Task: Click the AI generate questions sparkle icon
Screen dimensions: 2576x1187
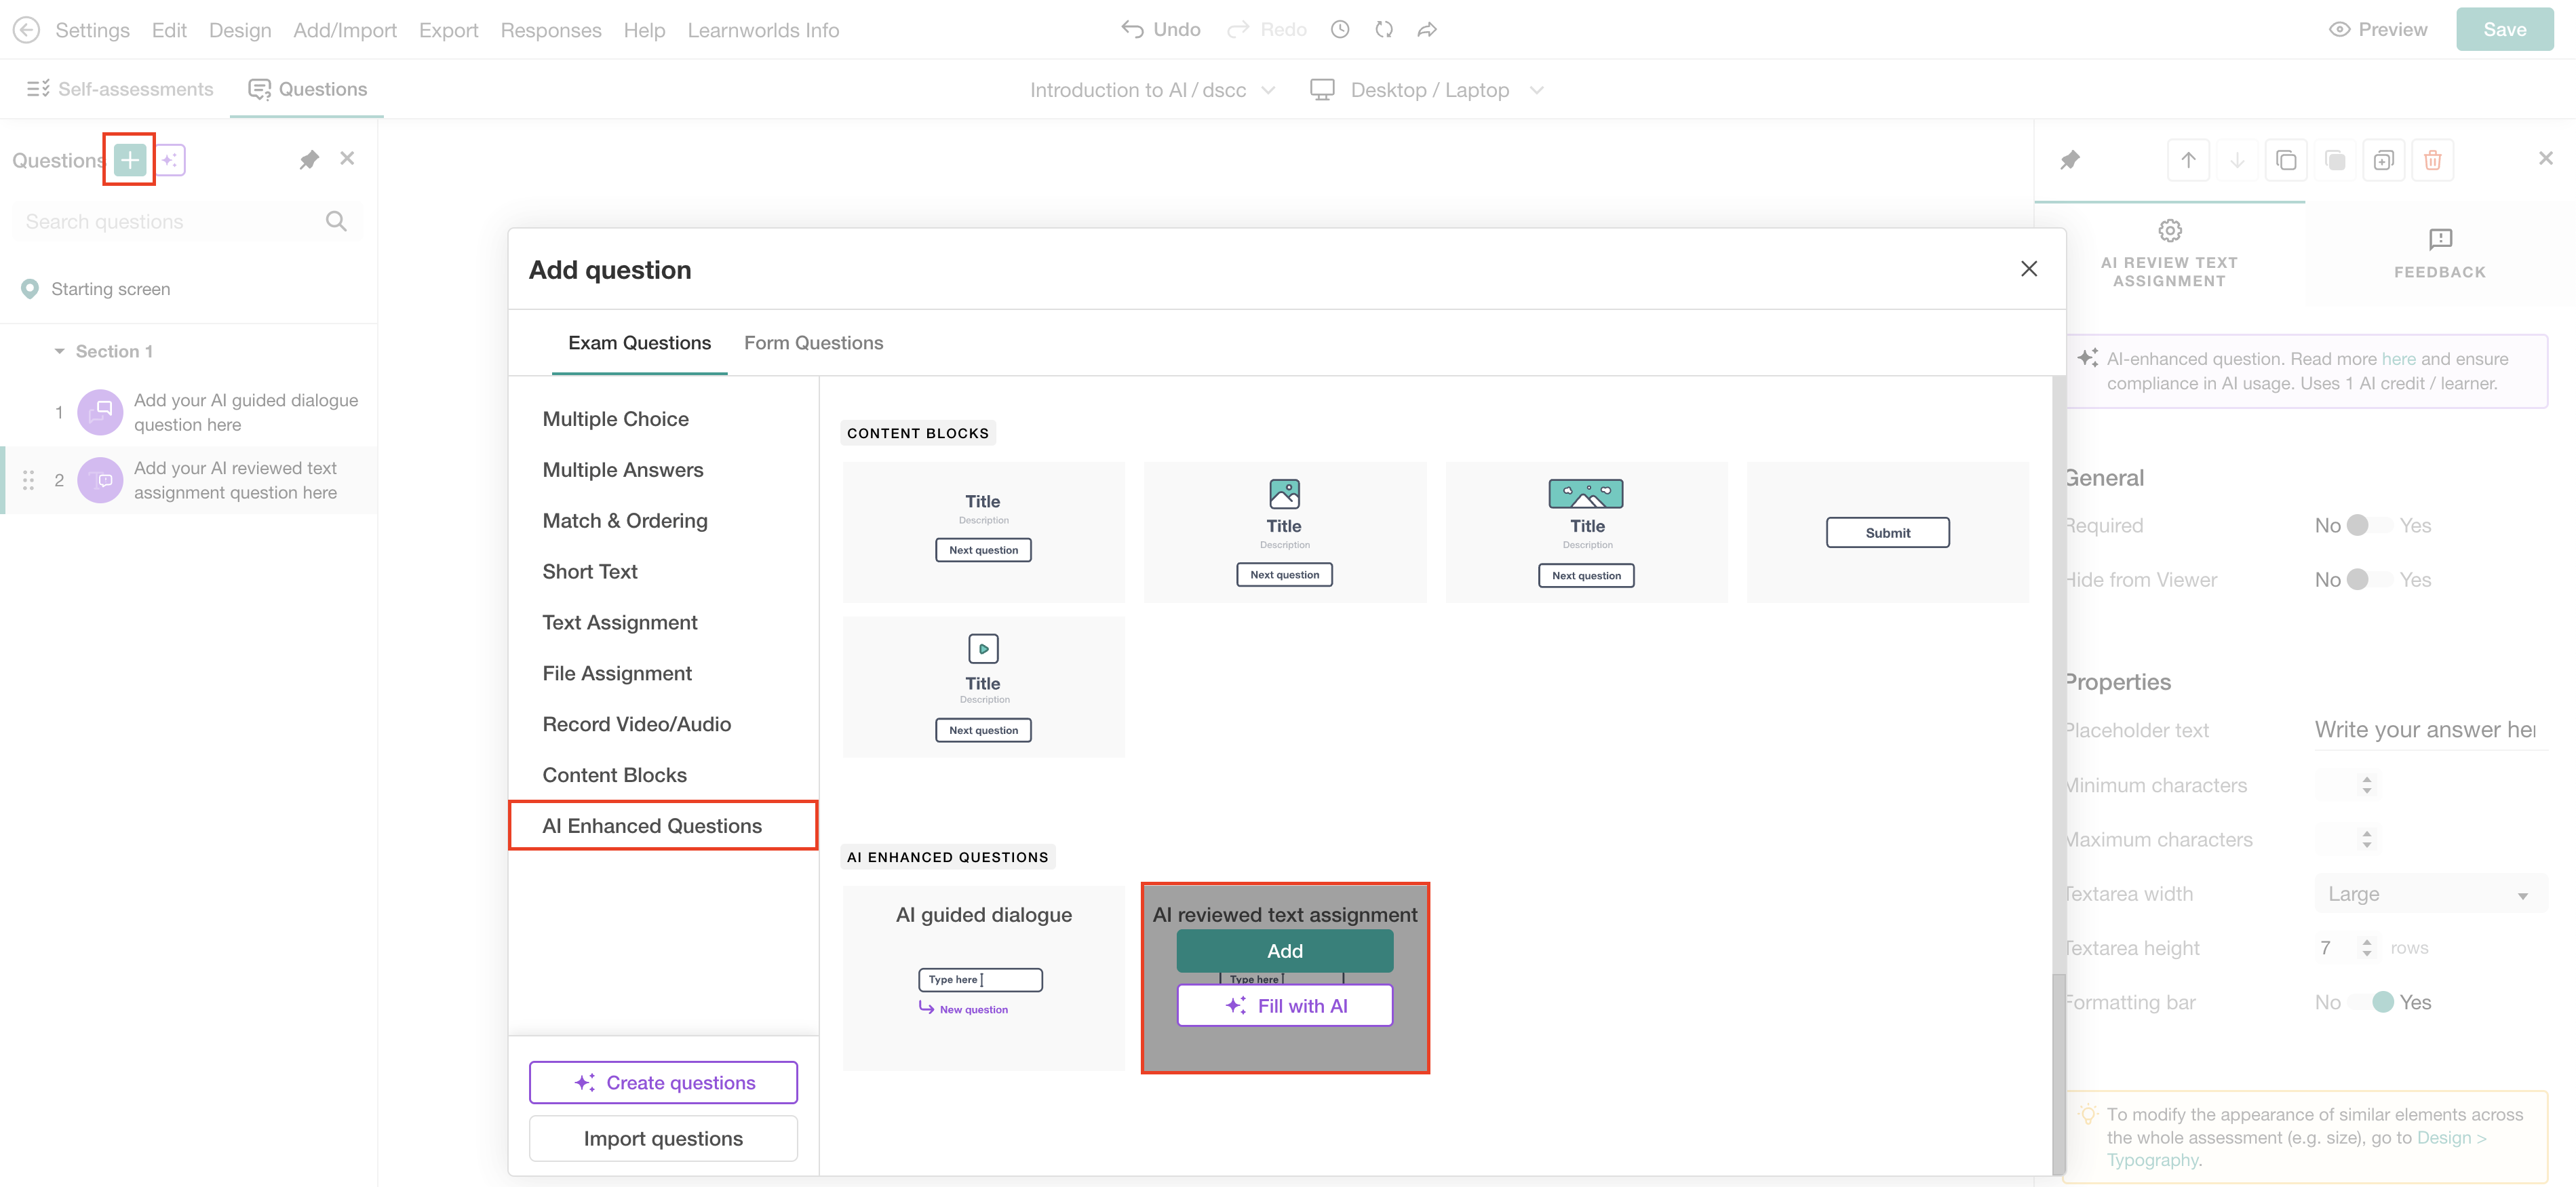Action: pyautogui.click(x=170, y=160)
